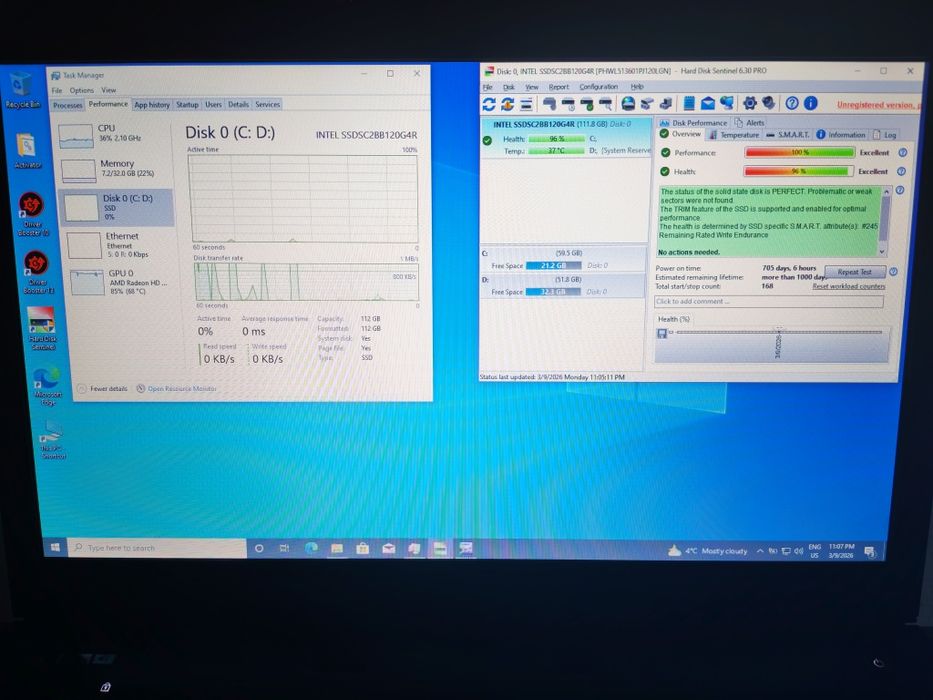Screen dimensions: 933x700
Task: Open Microsoft Store from the taskbar
Action: 362,549
